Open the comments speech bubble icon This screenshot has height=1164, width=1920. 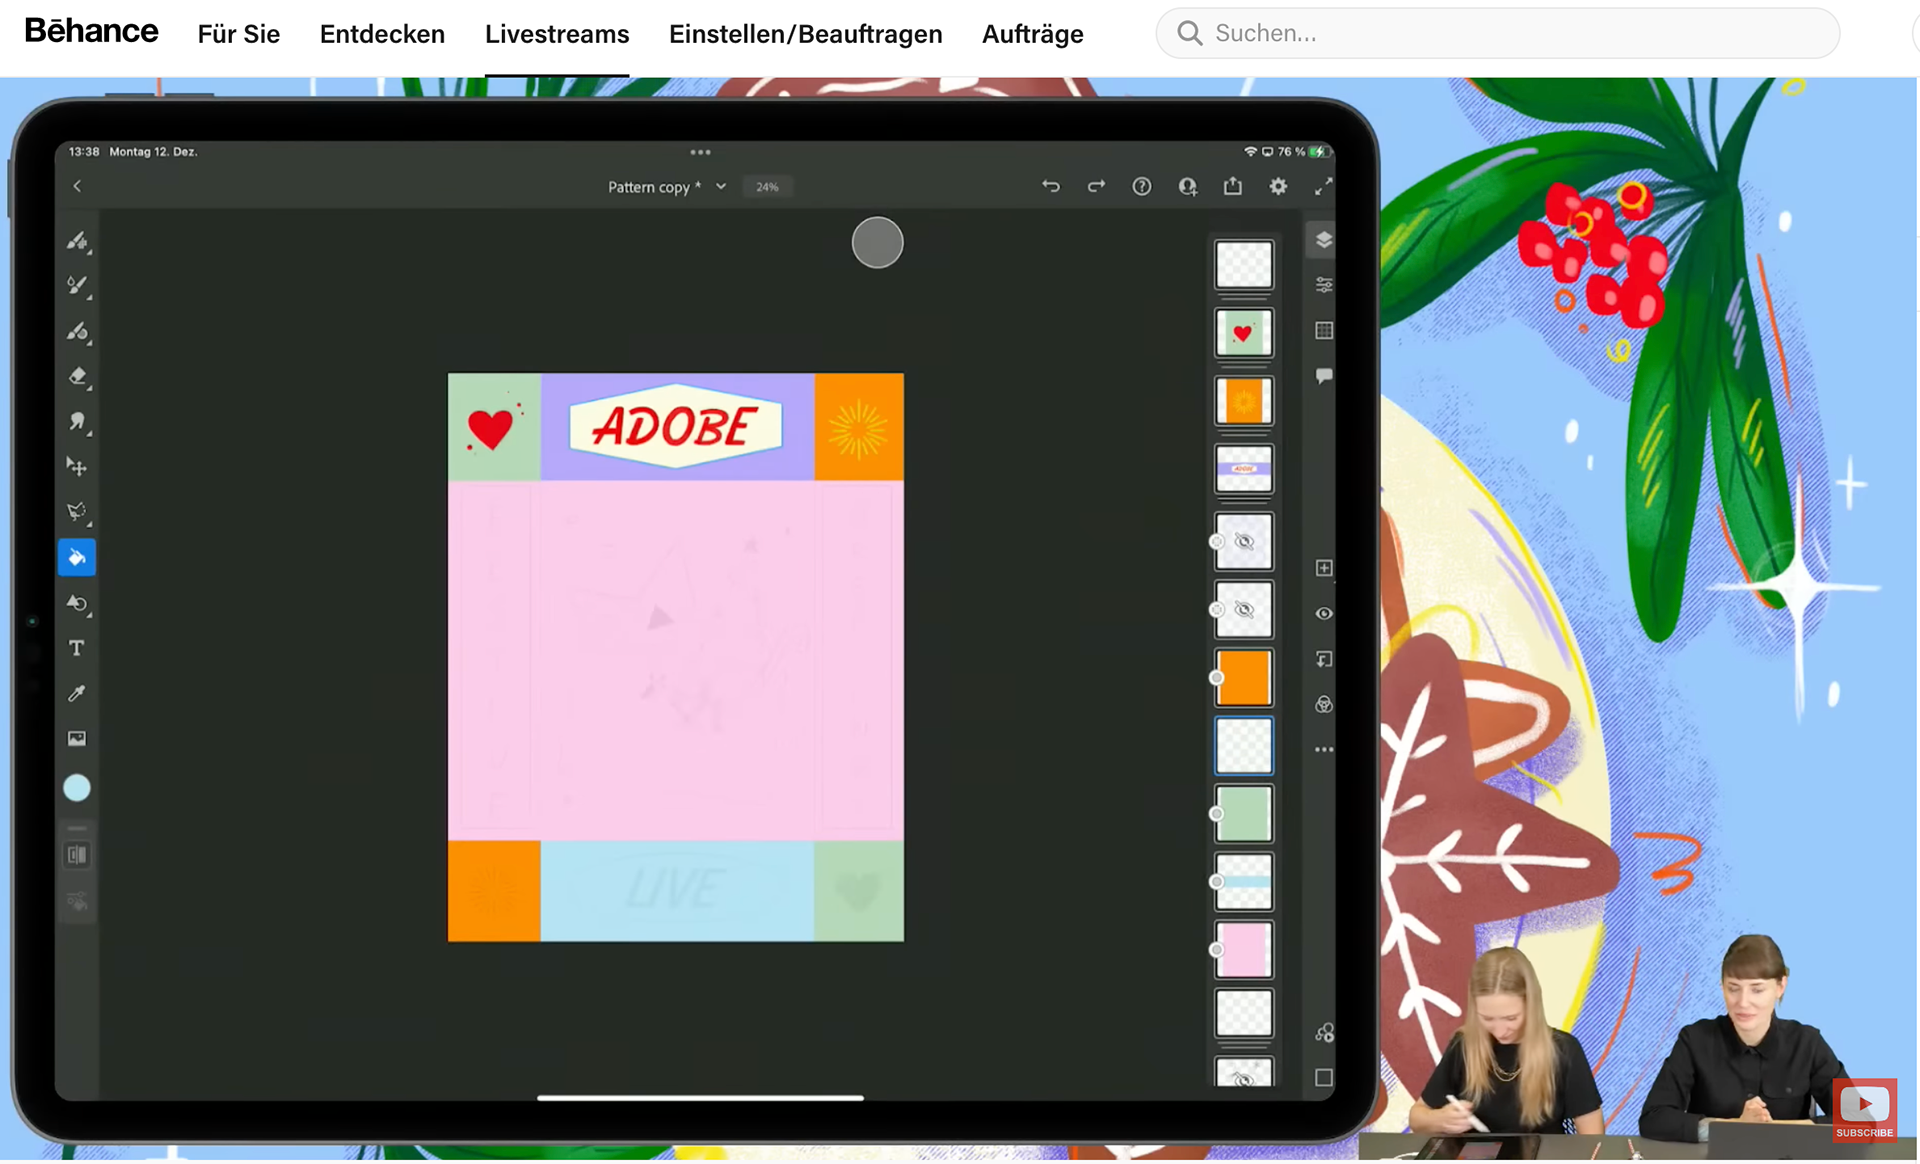coord(1323,376)
